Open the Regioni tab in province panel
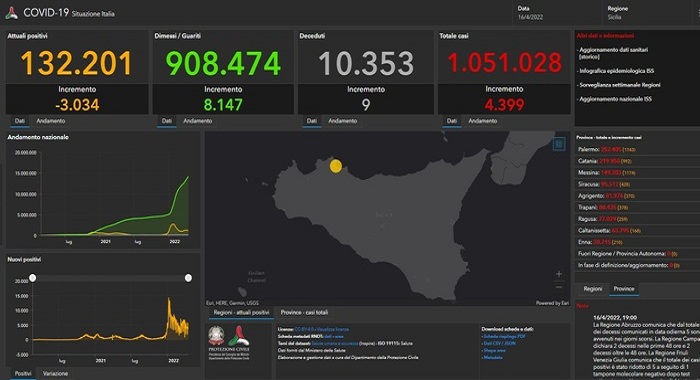 coord(592,288)
